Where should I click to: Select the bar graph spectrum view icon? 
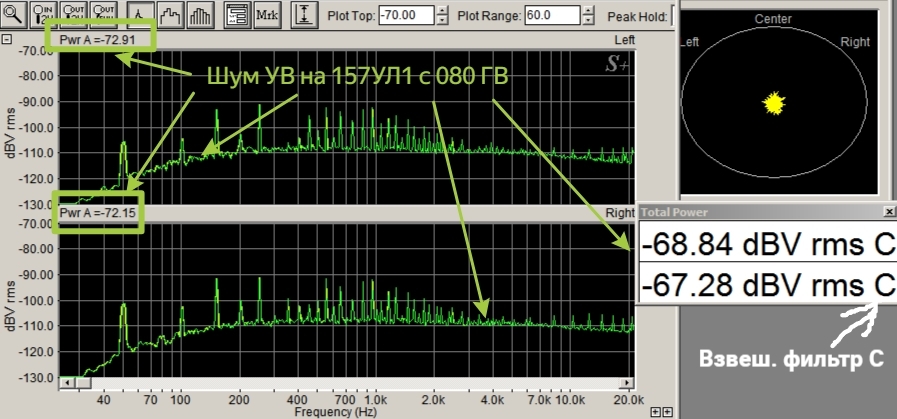200,15
